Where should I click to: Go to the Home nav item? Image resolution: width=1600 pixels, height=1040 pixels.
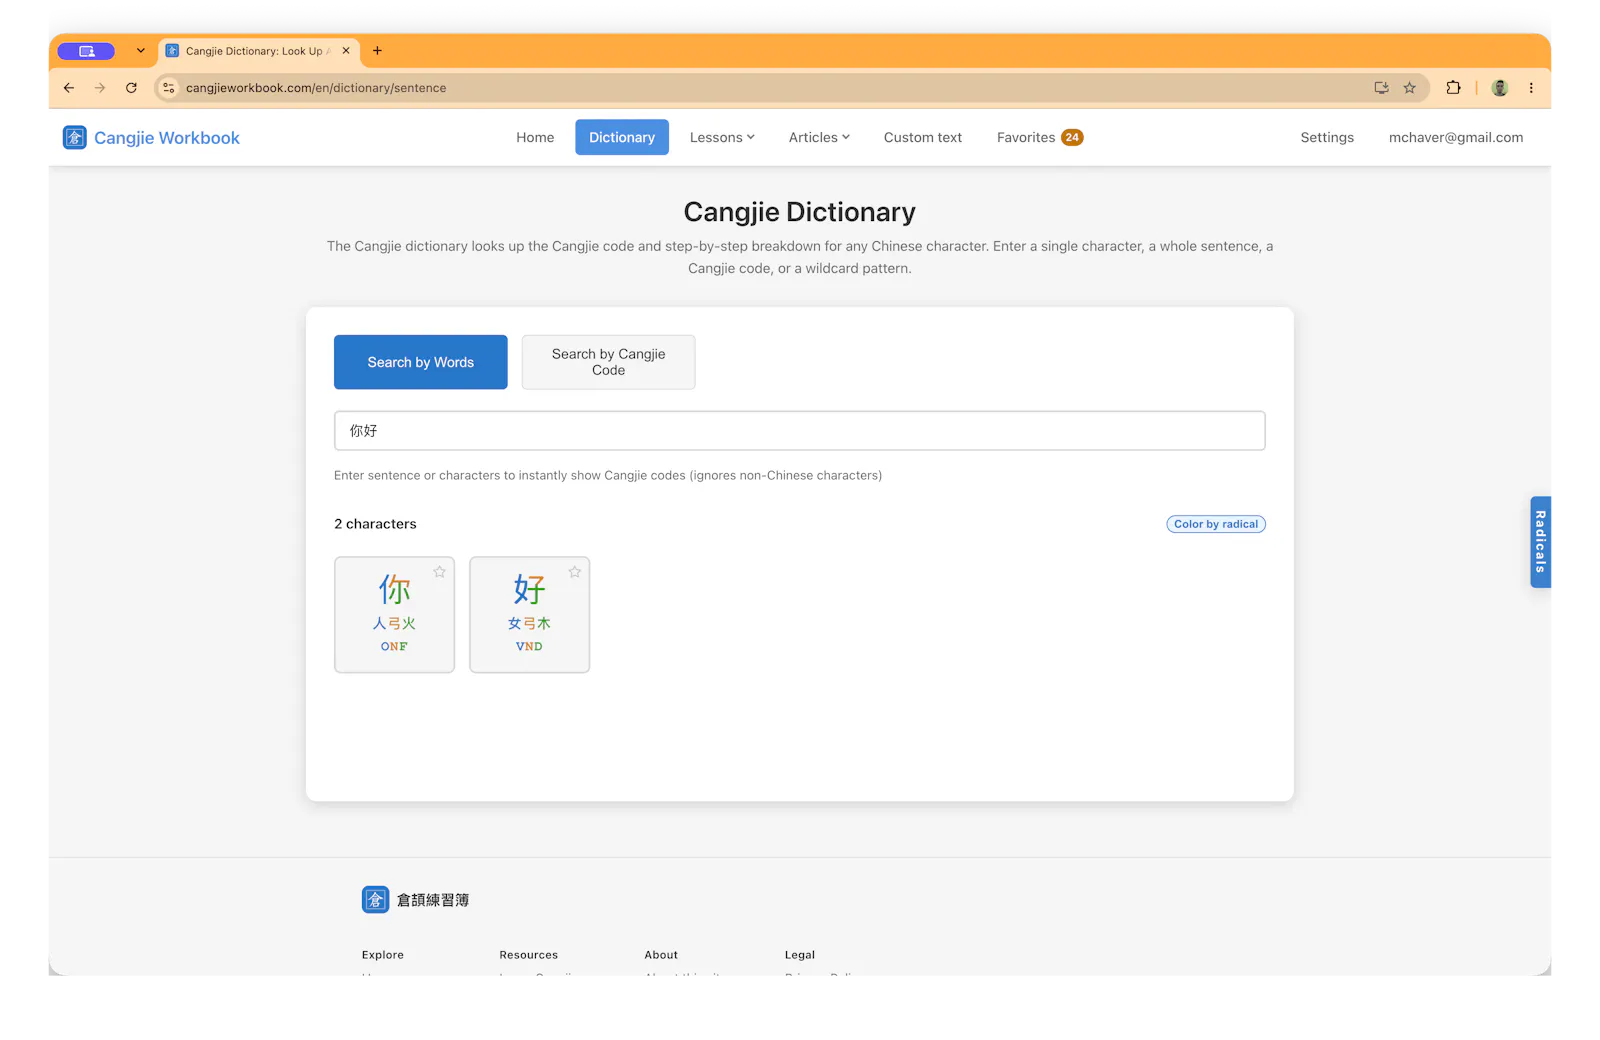[x=535, y=137]
